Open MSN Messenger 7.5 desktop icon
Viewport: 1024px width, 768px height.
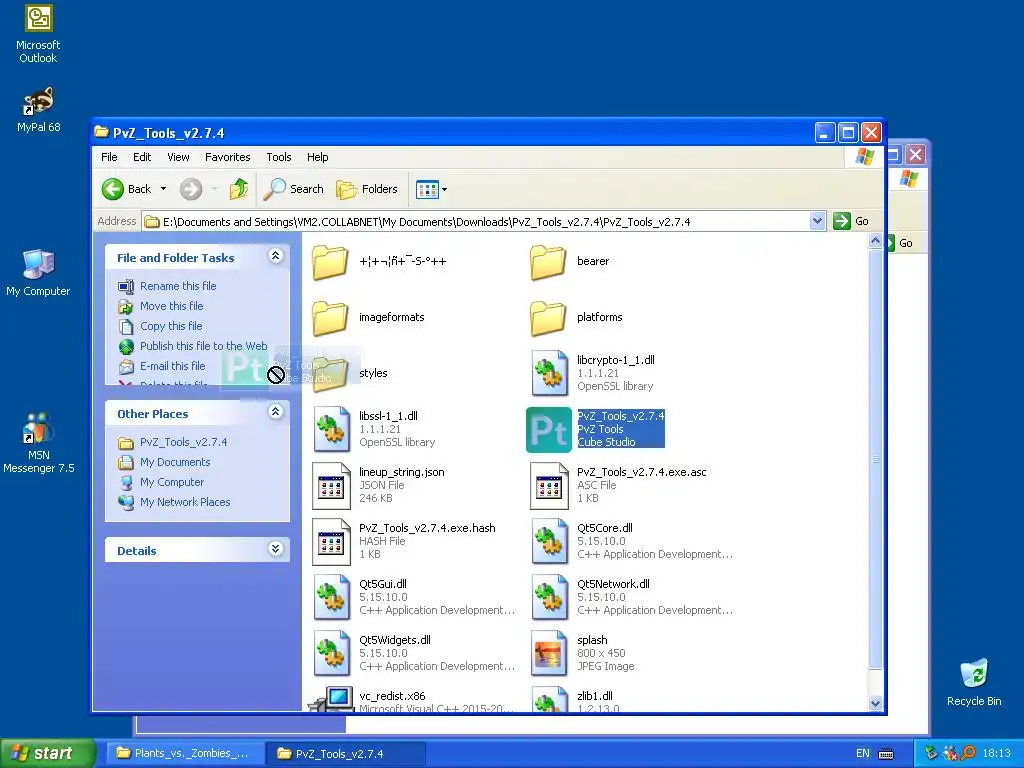38,443
